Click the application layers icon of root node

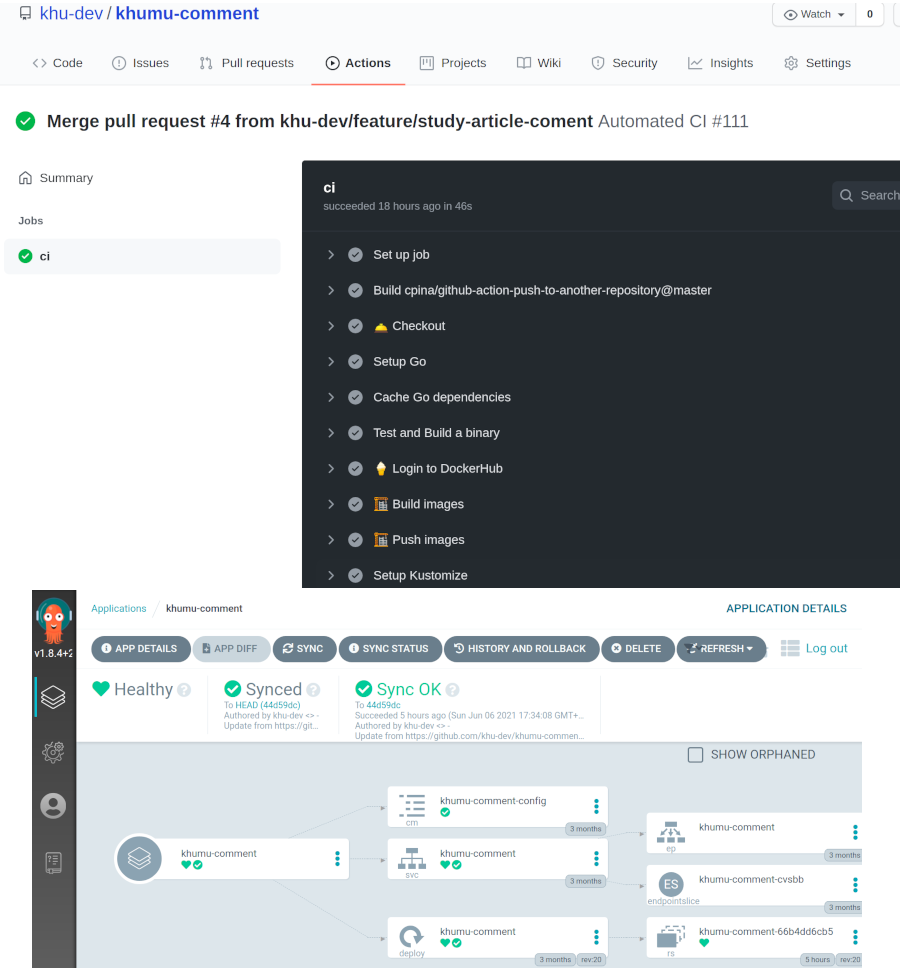click(140, 858)
